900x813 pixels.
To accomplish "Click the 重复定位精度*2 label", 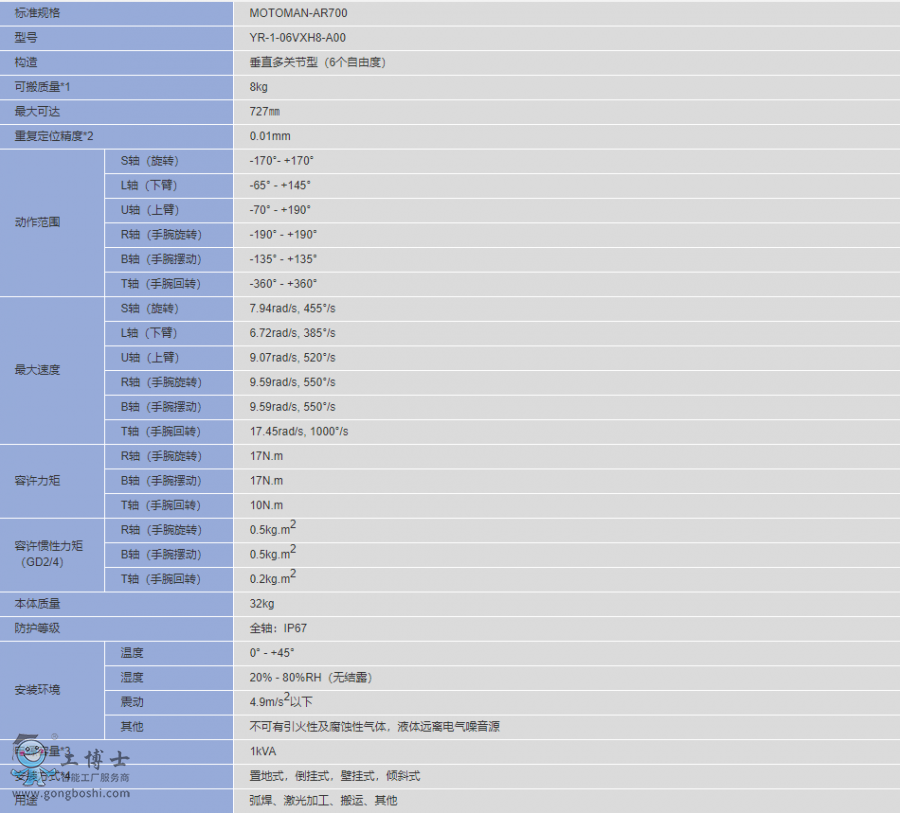I will pos(54,136).
